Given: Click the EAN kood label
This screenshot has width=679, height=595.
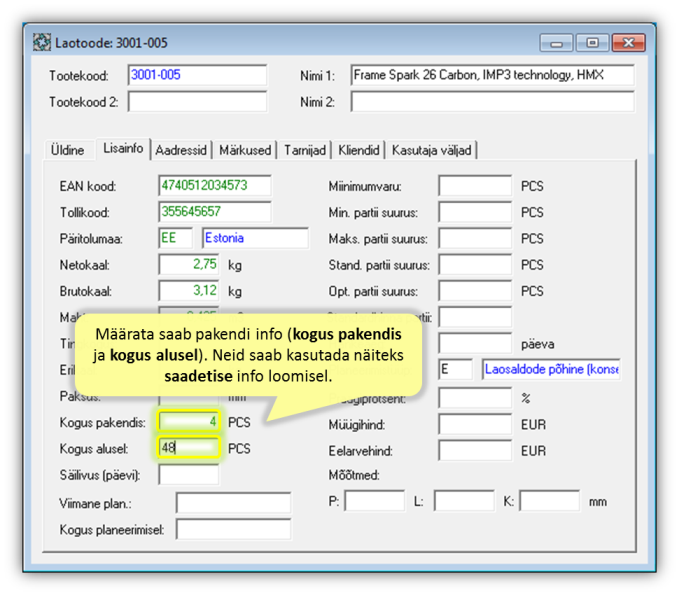Looking at the screenshot, I should pos(88,186).
